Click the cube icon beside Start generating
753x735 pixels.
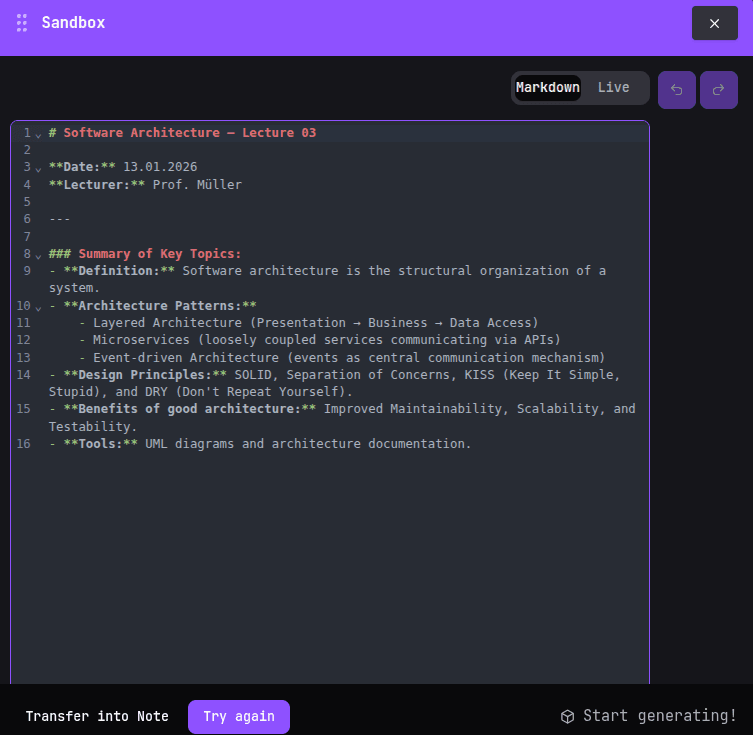click(567, 716)
